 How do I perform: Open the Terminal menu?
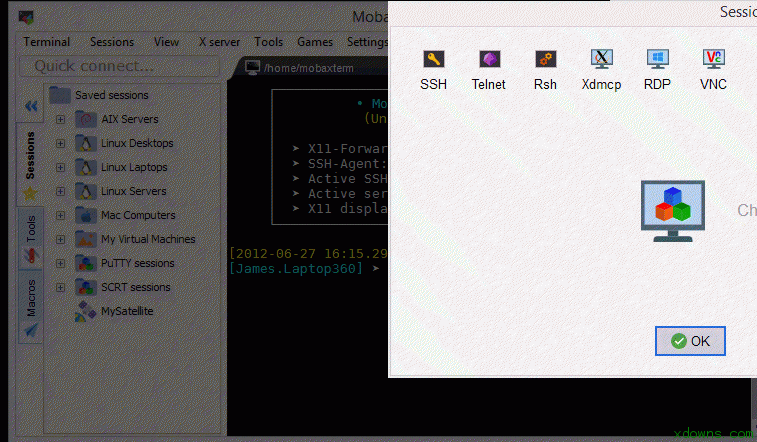pyautogui.click(x=46, y=42)
